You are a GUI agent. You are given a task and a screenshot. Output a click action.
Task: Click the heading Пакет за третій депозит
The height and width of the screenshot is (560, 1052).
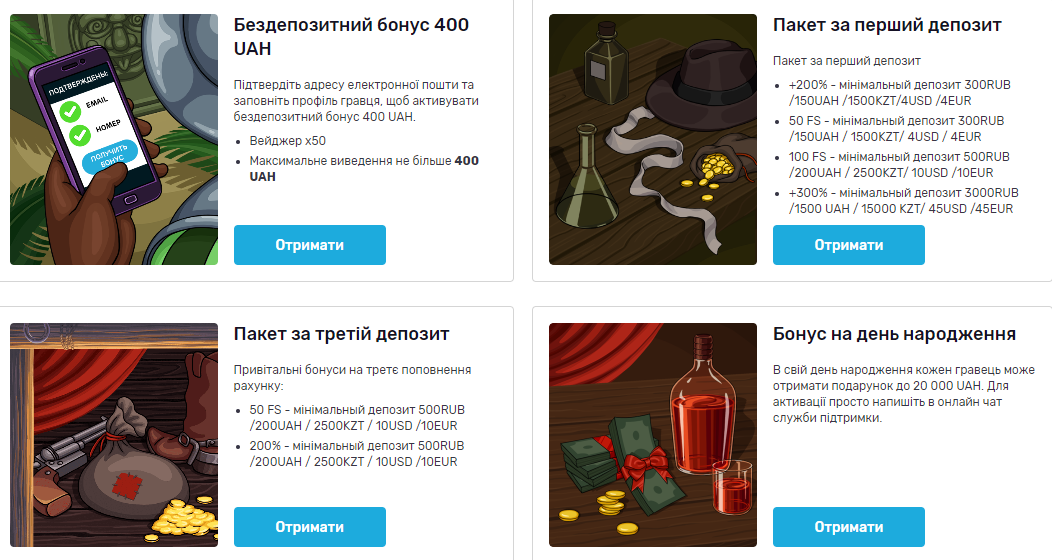pyautogui.click(x=341, y=334)
